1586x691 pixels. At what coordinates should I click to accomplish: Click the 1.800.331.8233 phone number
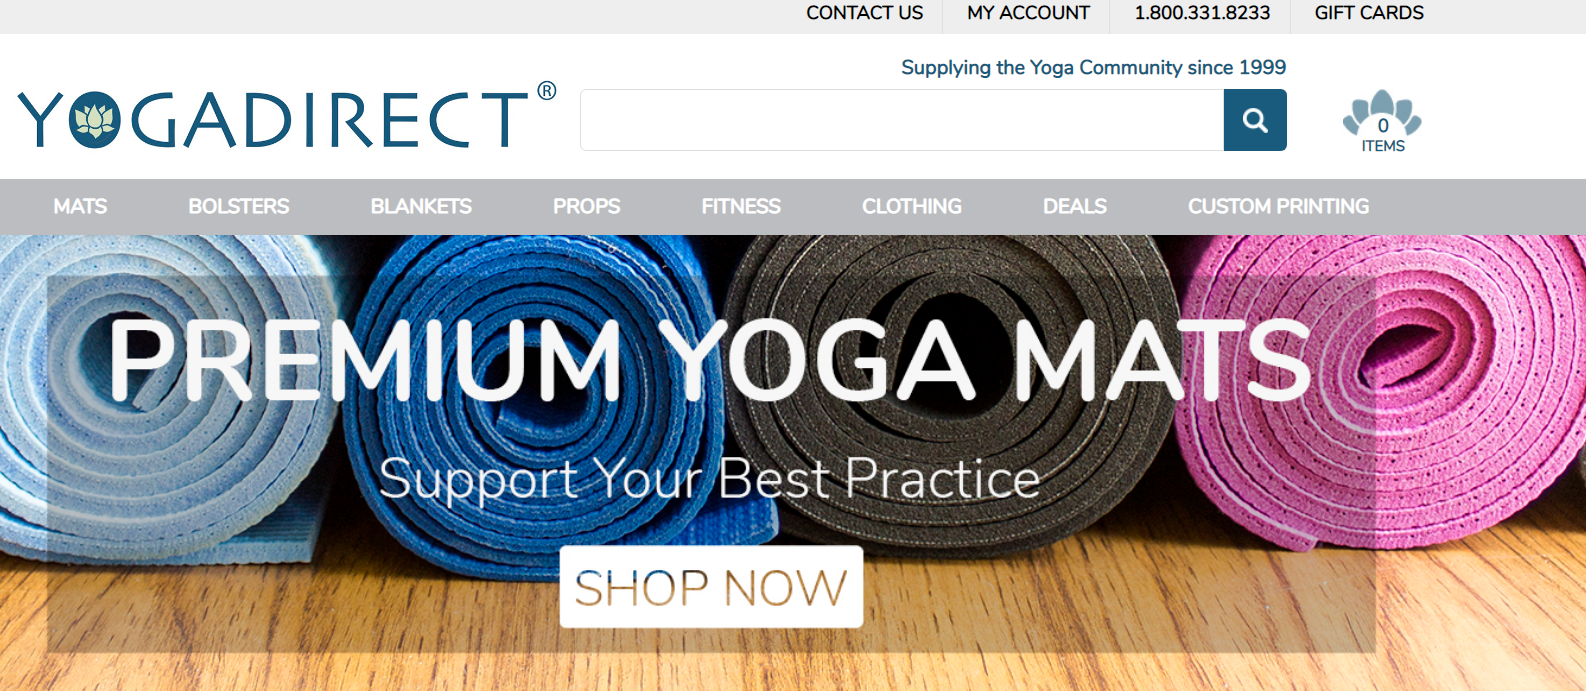tap(1202, 13)
